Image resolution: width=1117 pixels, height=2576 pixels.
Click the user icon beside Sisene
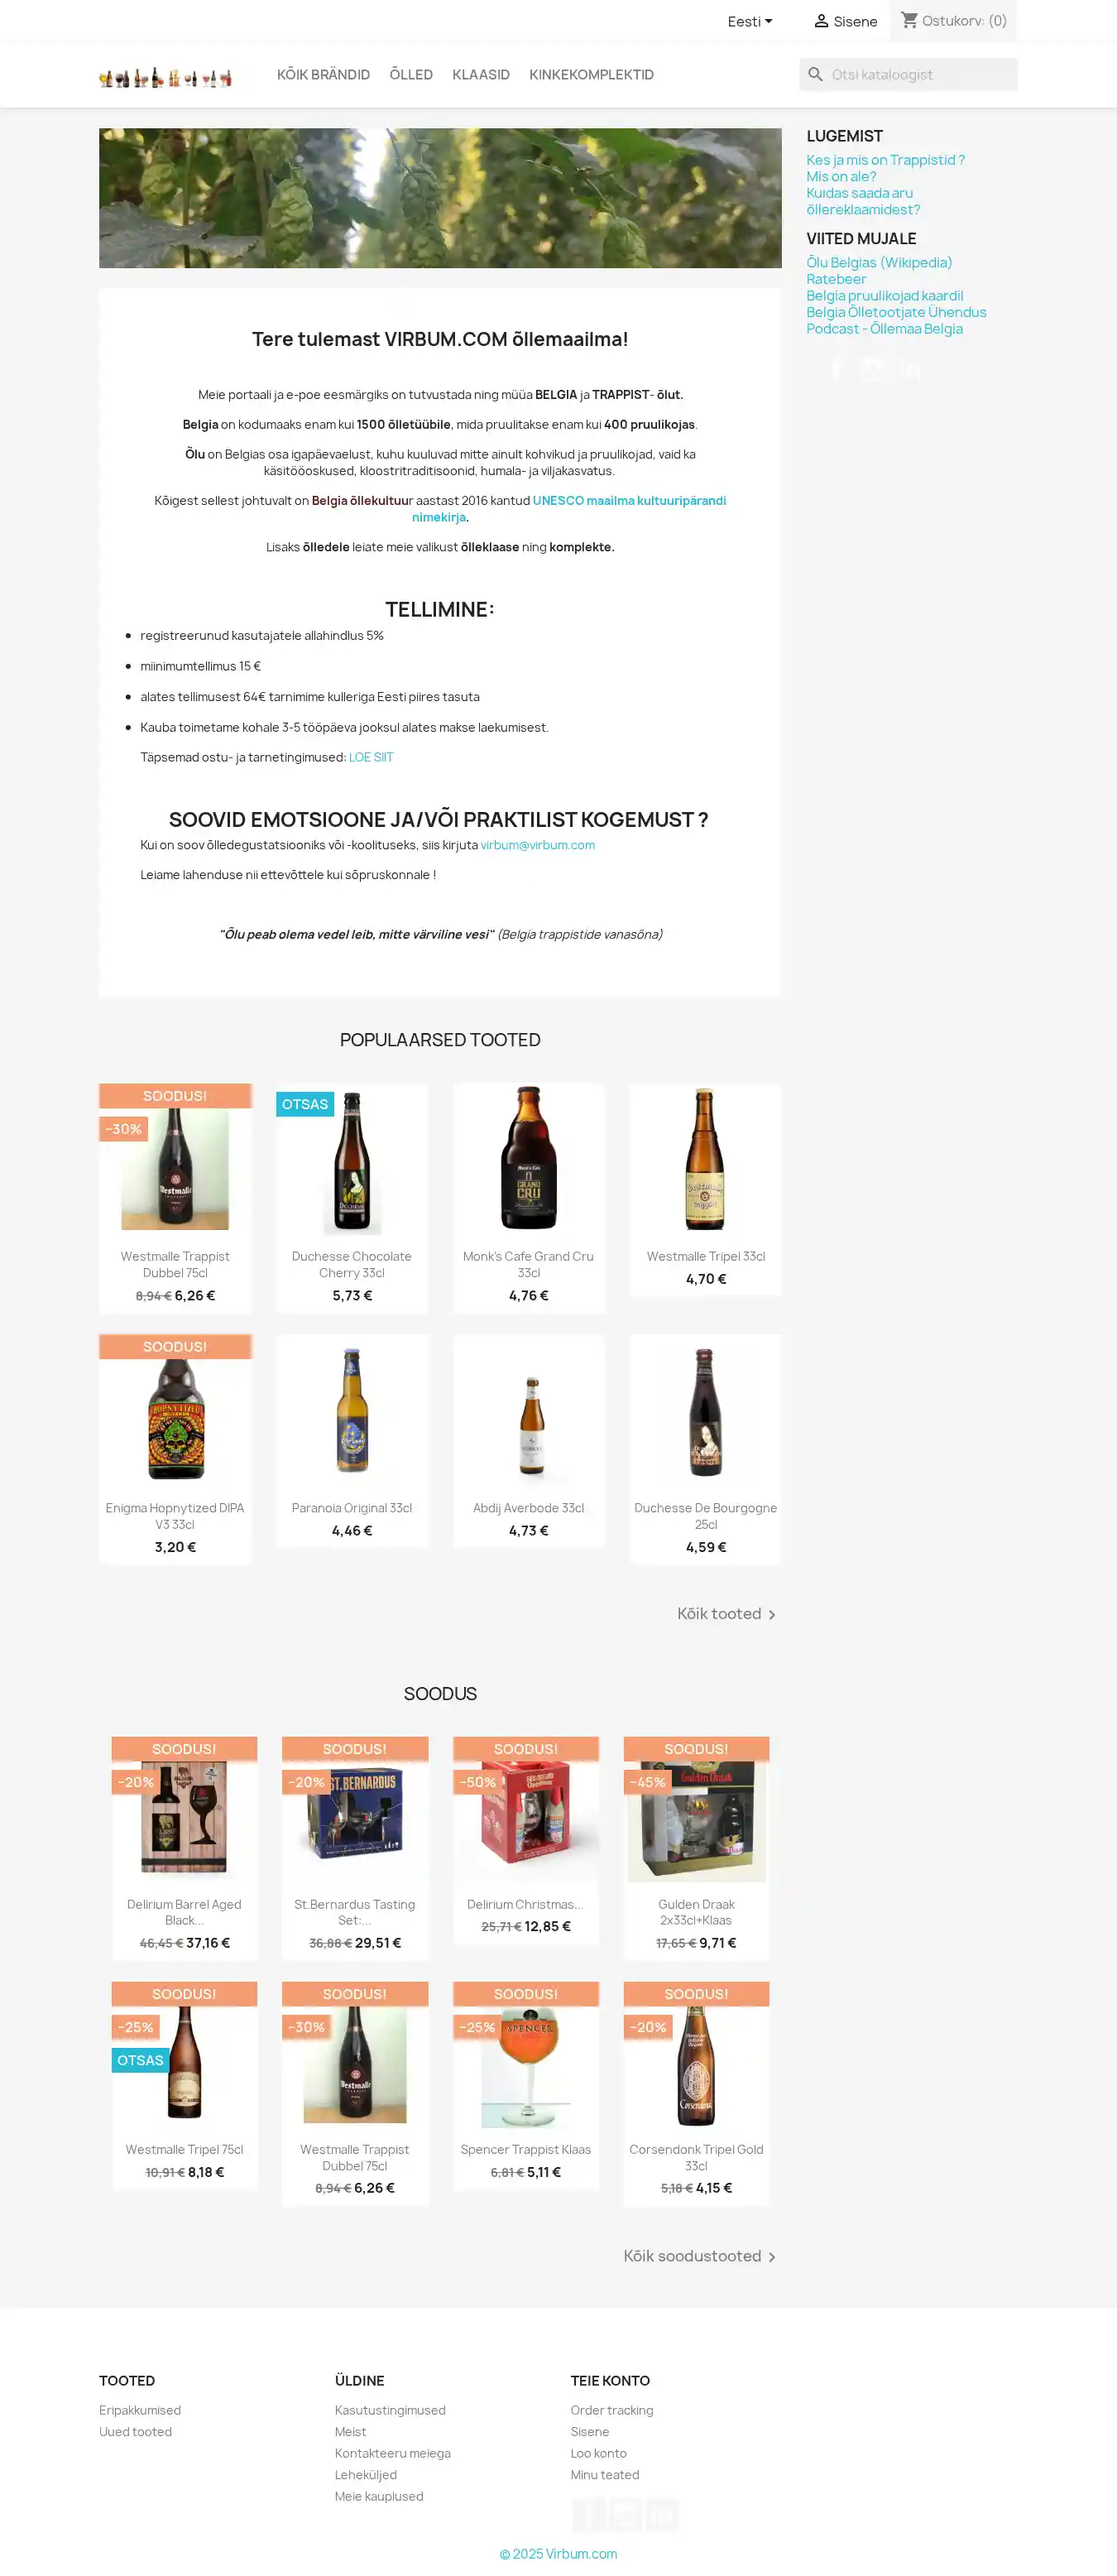click(x=821, y=21)
